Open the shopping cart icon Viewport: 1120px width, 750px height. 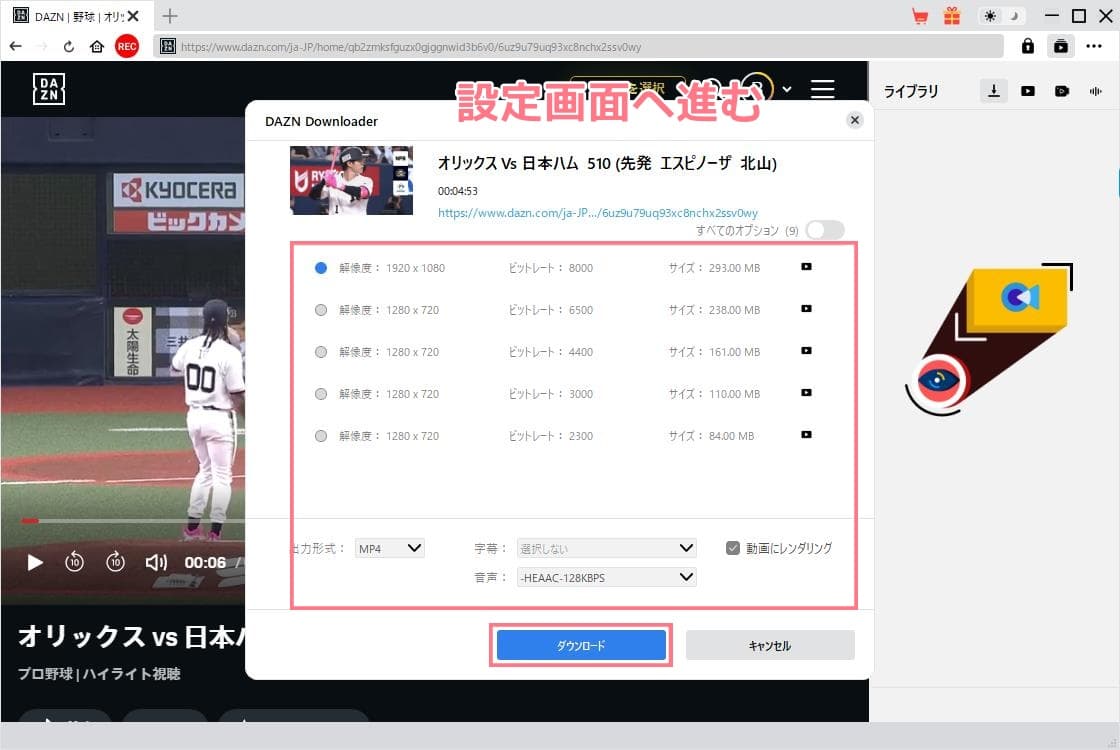[920, 16]
